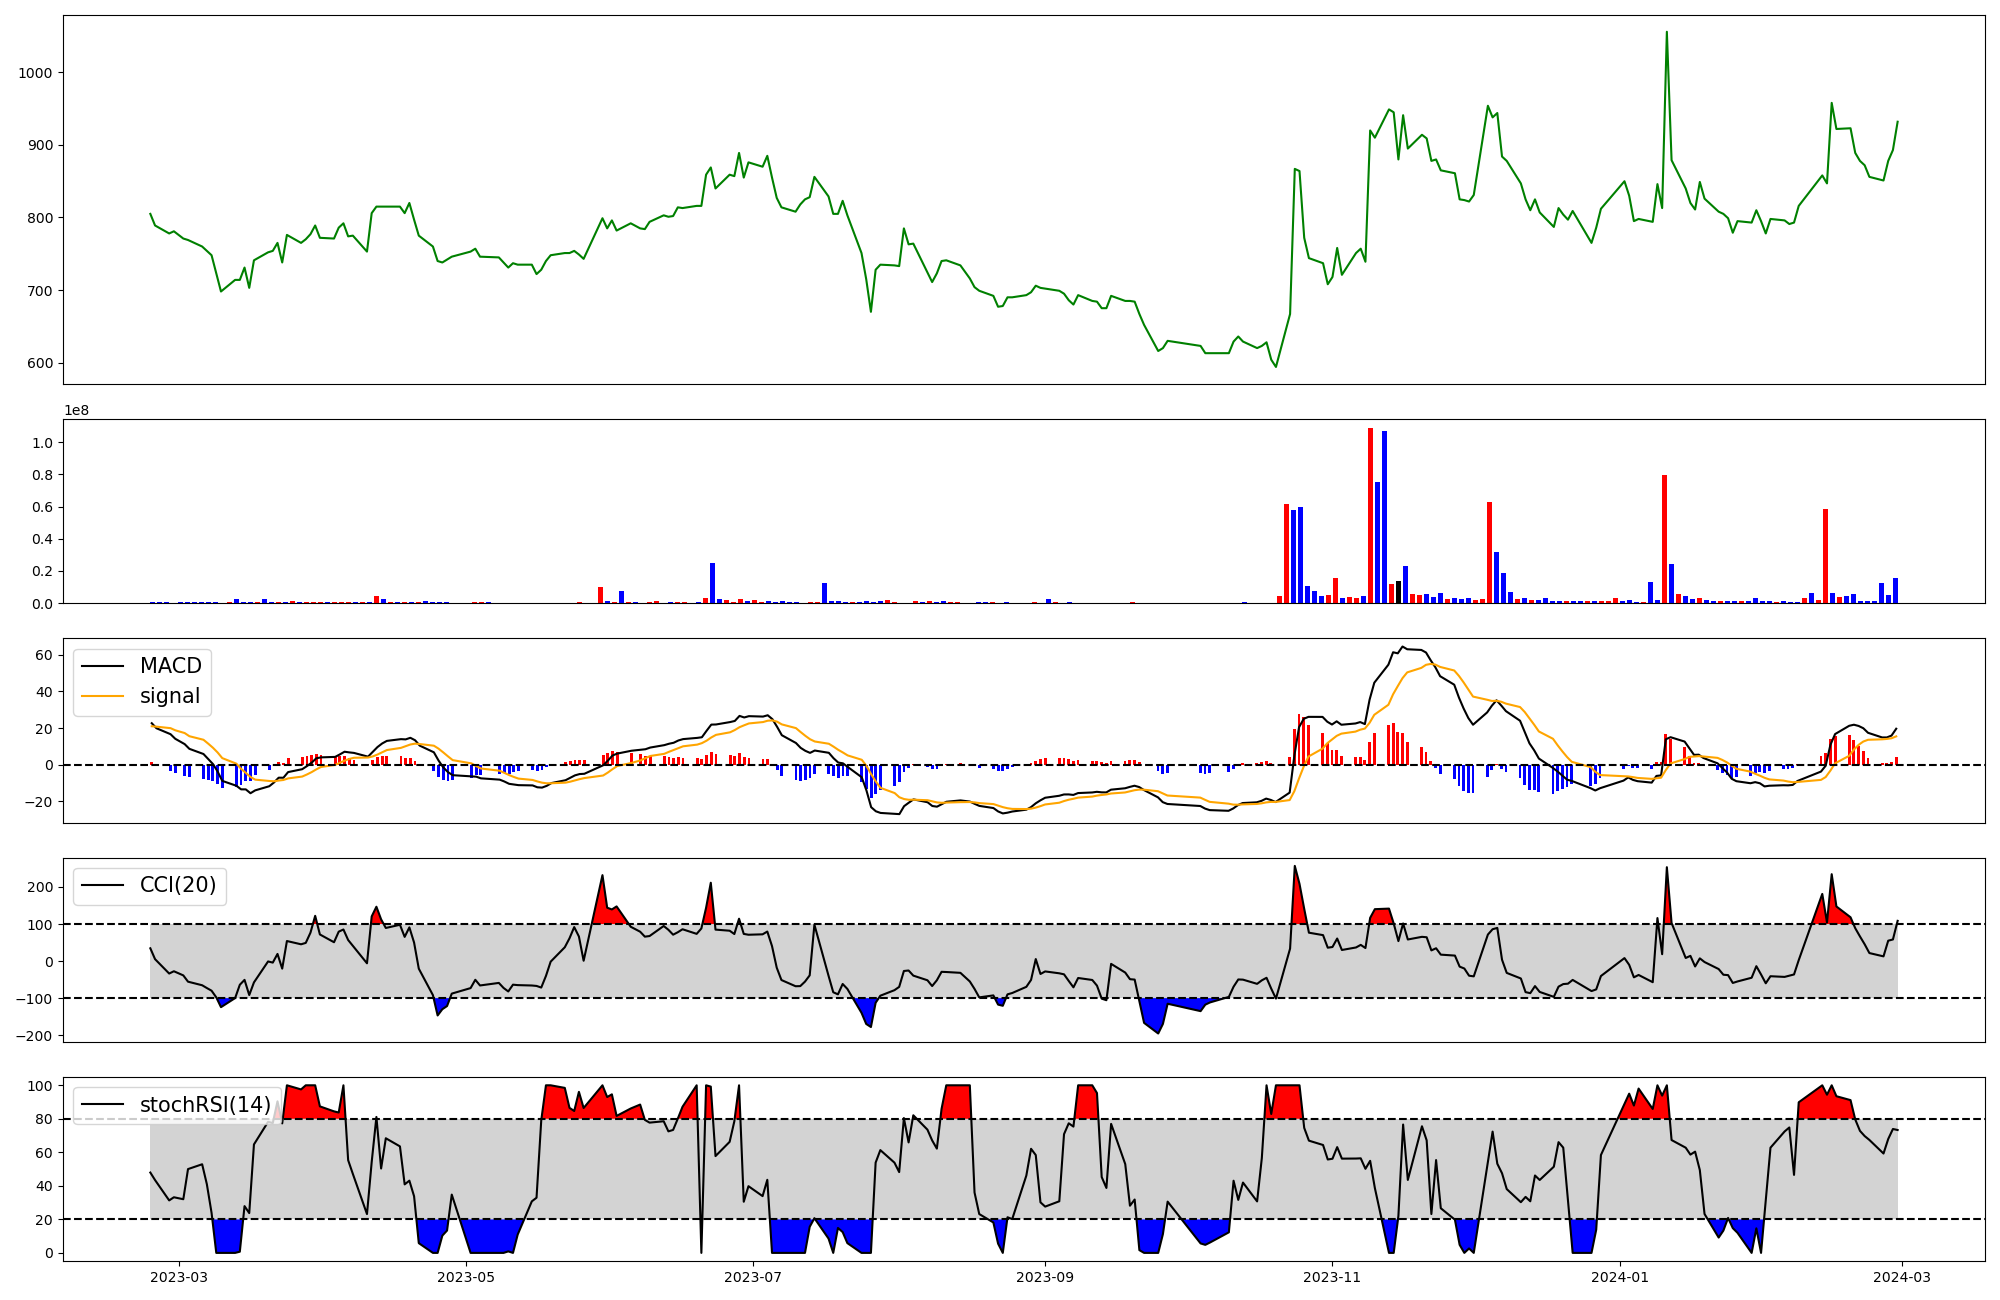This screenshot has height=1300, width=2000.
Task: Click the 2024-01 x-axis date label
Action: click(x=1619, y=1277)
